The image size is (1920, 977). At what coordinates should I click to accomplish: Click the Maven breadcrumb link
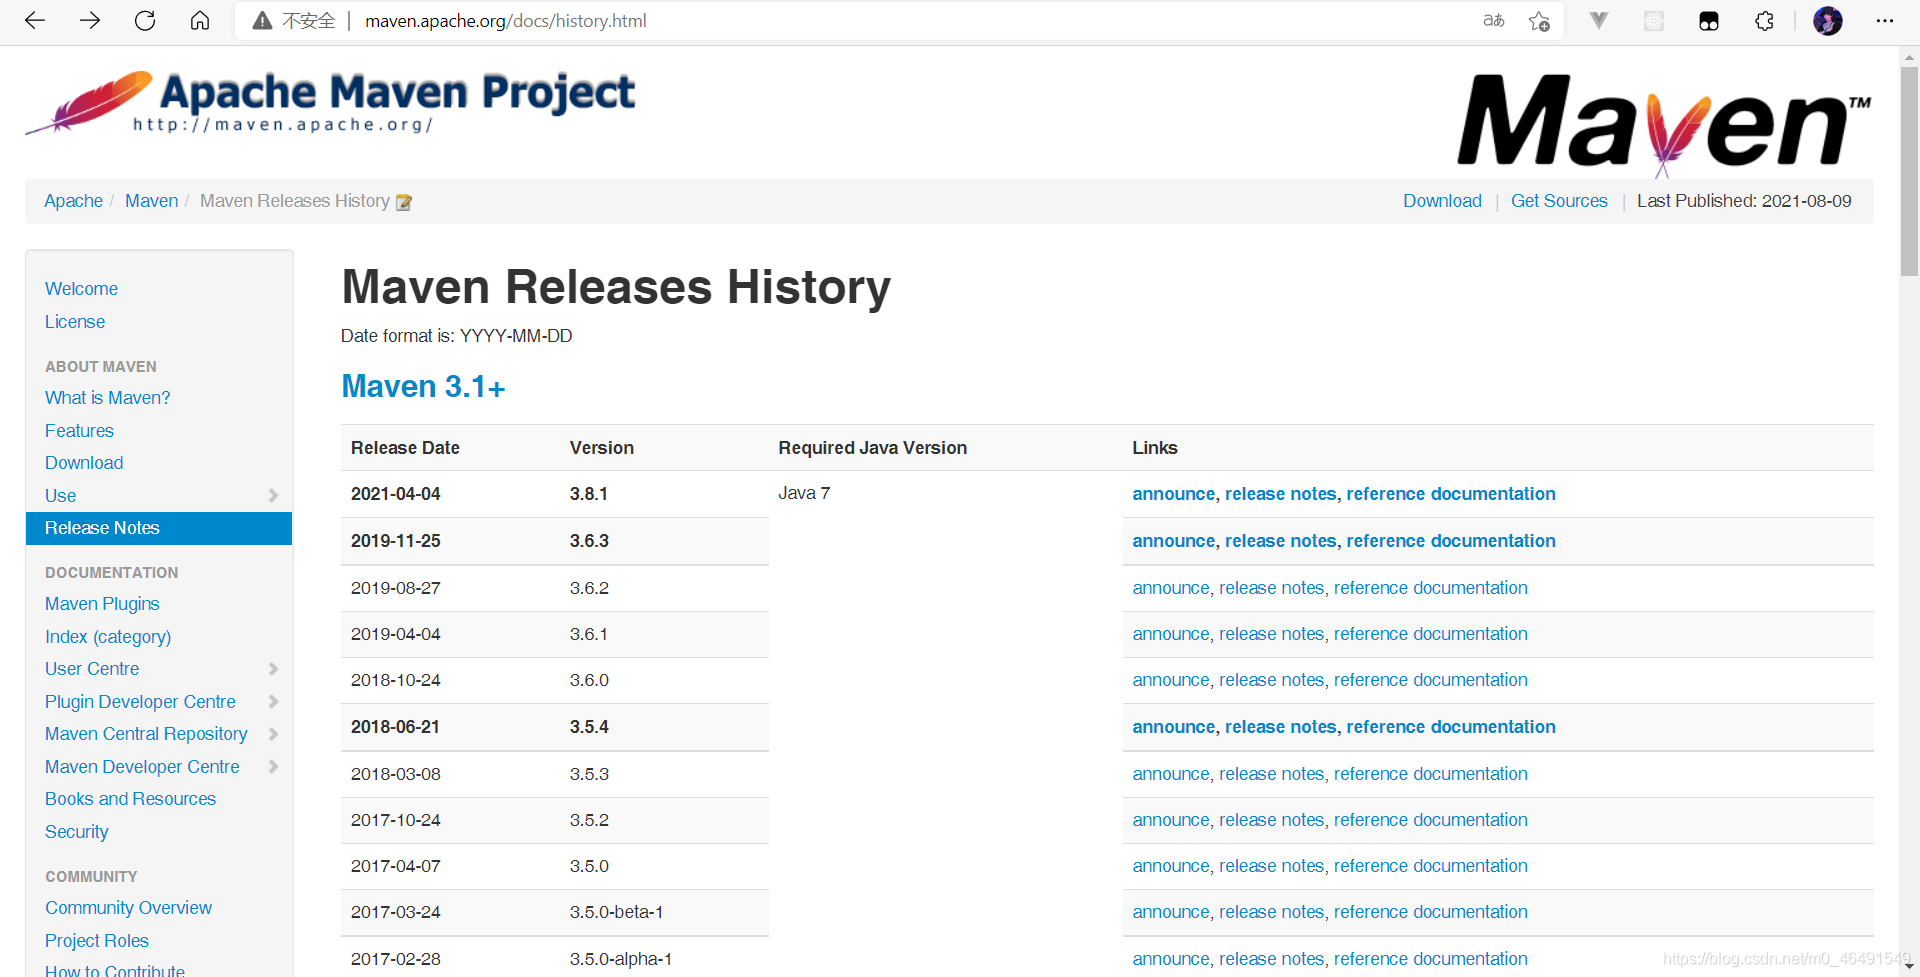point(151,201)
